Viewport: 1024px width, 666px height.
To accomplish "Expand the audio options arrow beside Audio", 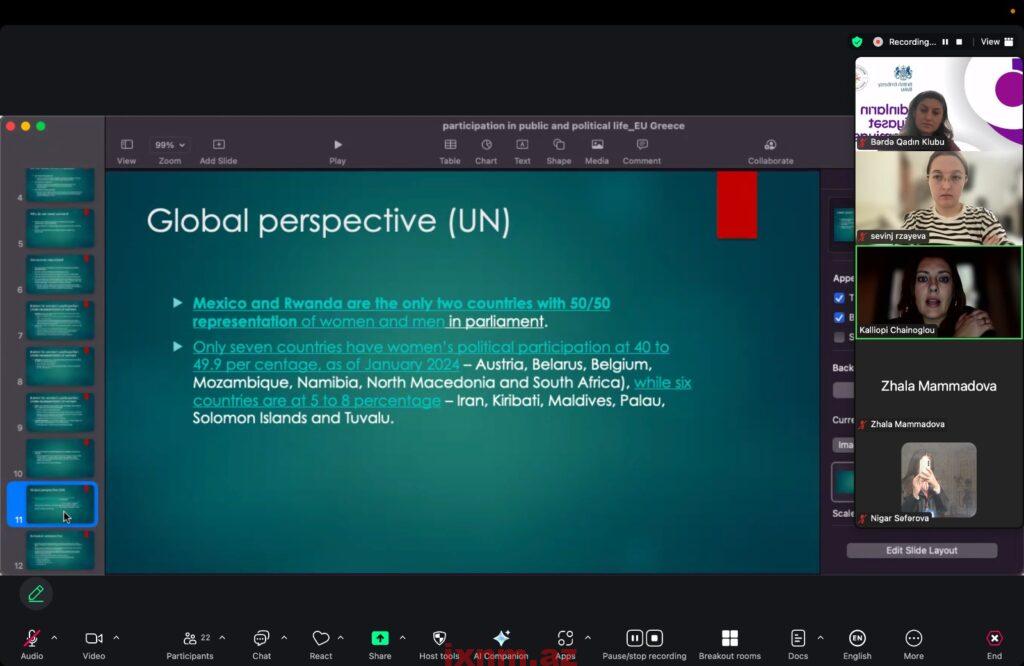I will click(x=54, y=638).
